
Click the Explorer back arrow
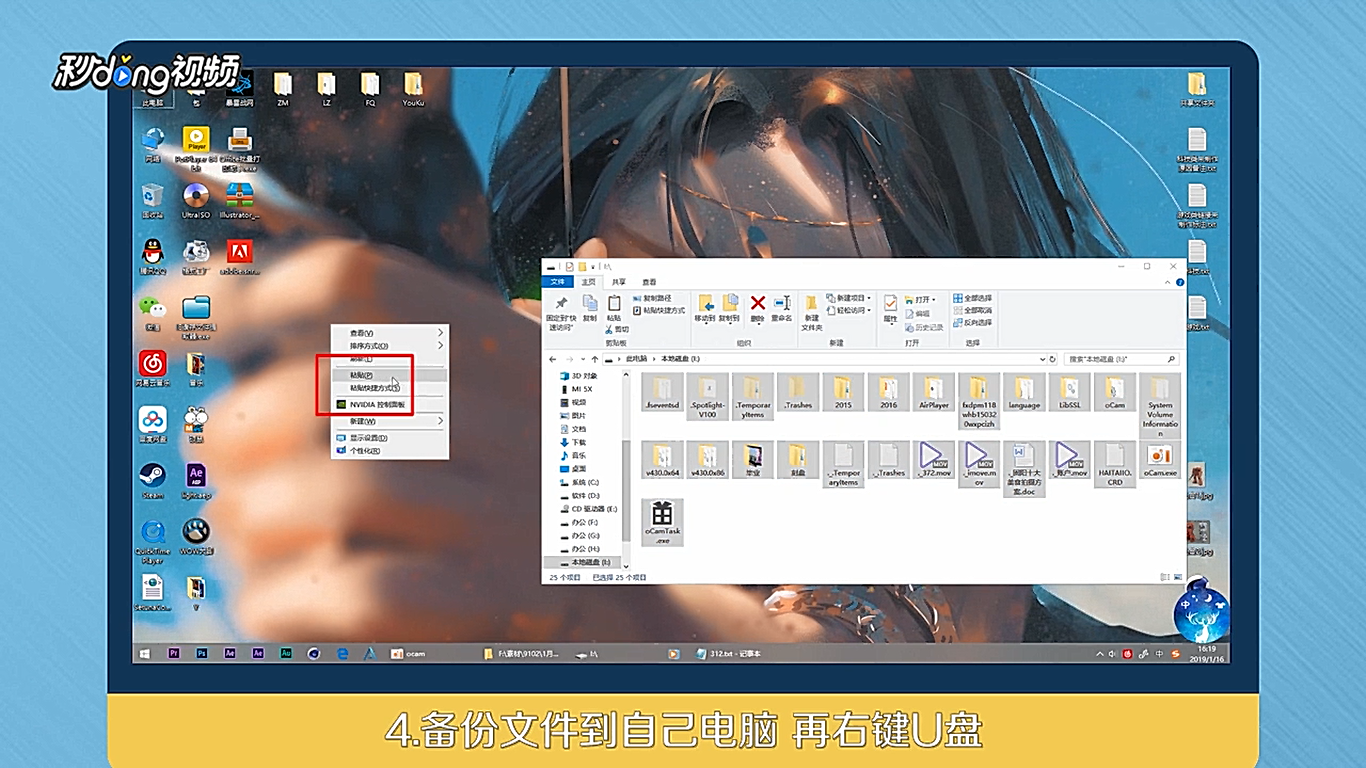coord(553,358)
